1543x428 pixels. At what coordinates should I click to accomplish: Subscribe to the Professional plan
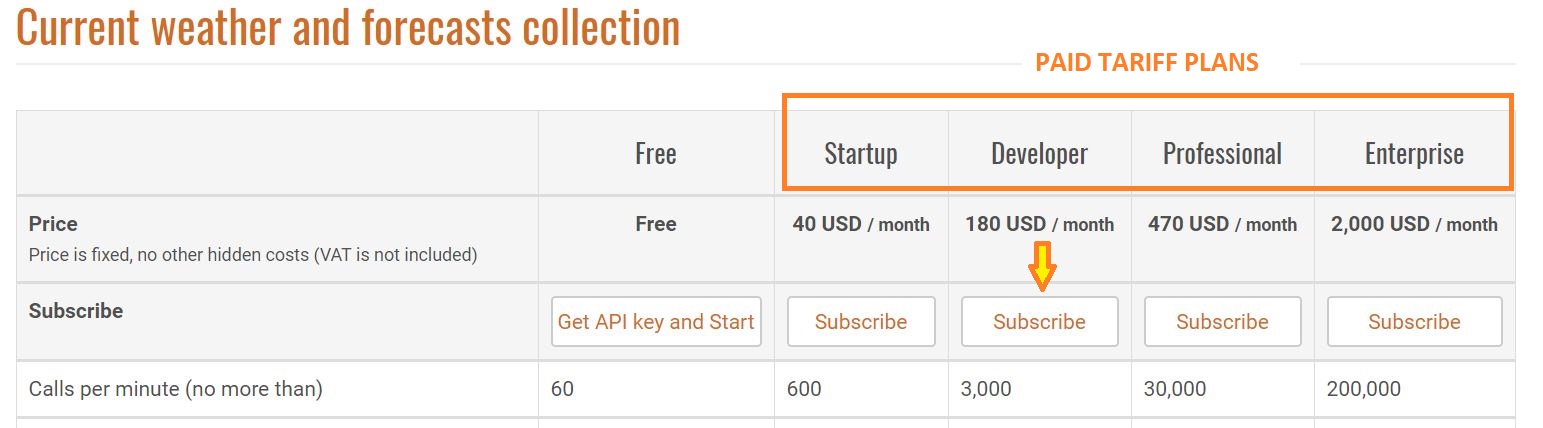(1222, 322)
